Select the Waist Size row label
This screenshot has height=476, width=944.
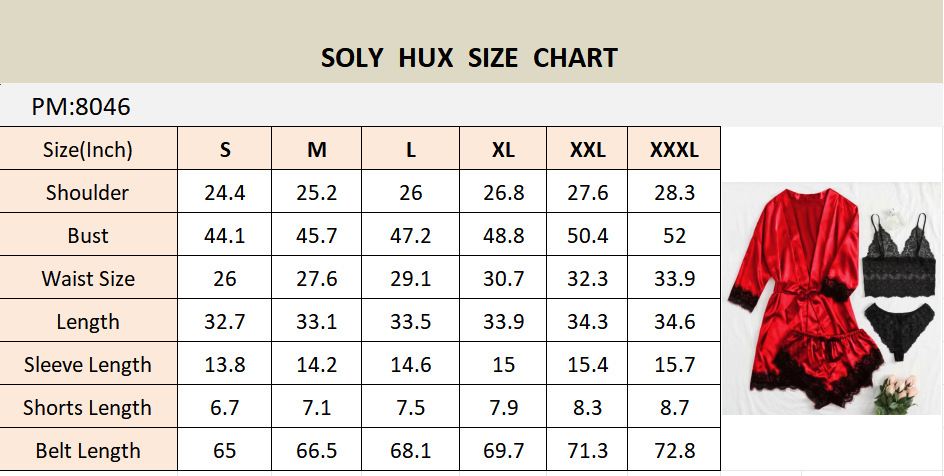point(88,279)
